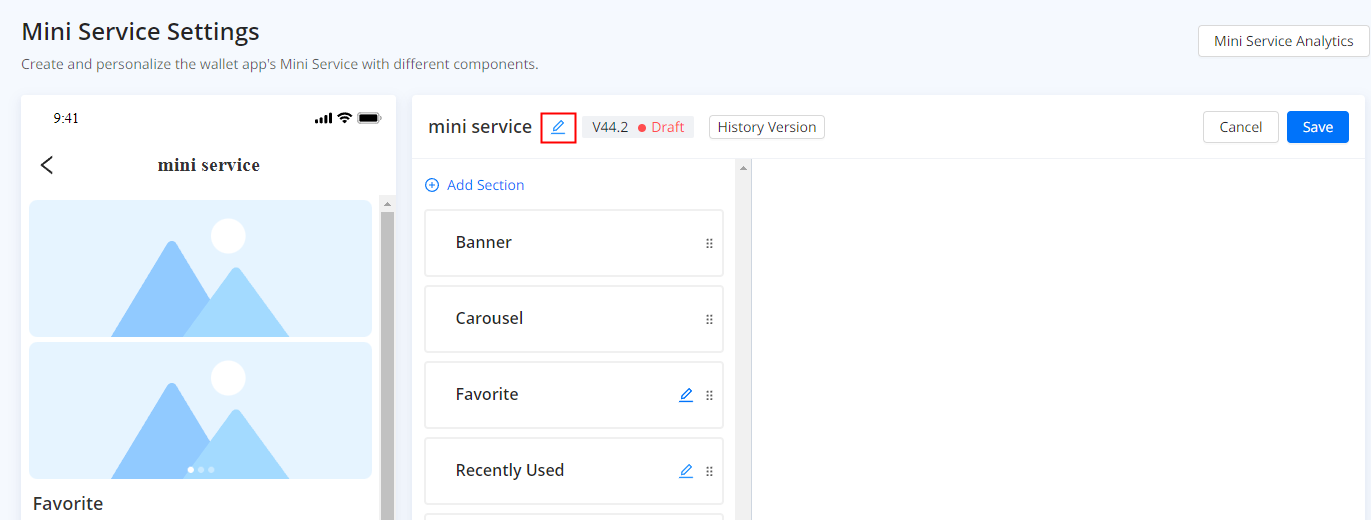This screenshot has width=1371, height=520.
Task: Click the top banner image in preview
Action: [200, 268]
